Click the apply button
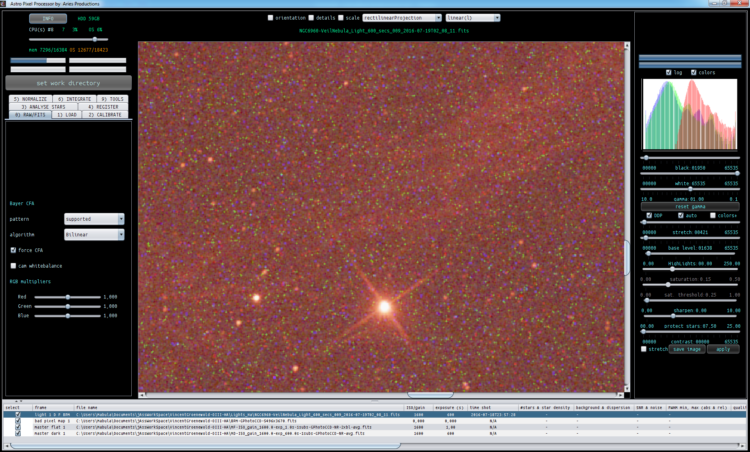This screenshot has height=452, width=750. (723, 349)
